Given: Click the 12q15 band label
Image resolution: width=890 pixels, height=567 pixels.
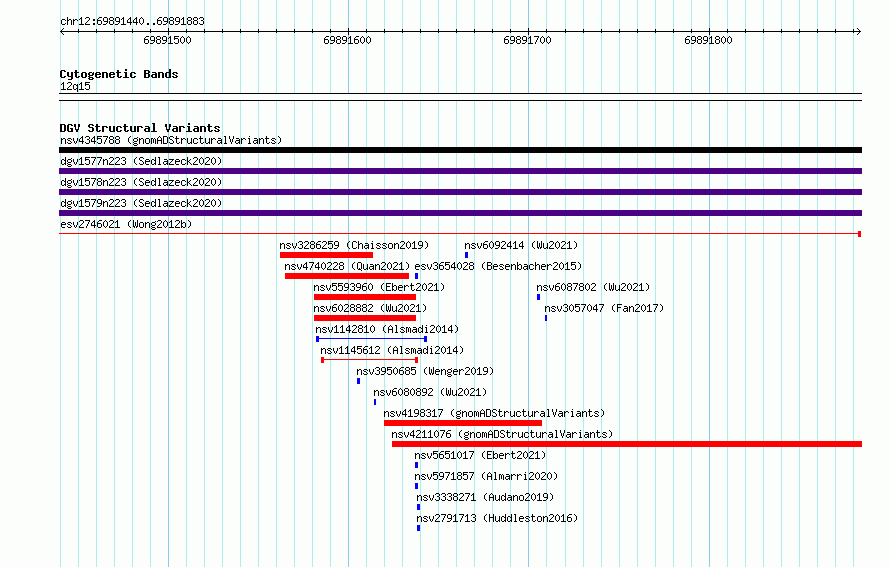Looking at the screenshot, I should (x=75, y=86).
